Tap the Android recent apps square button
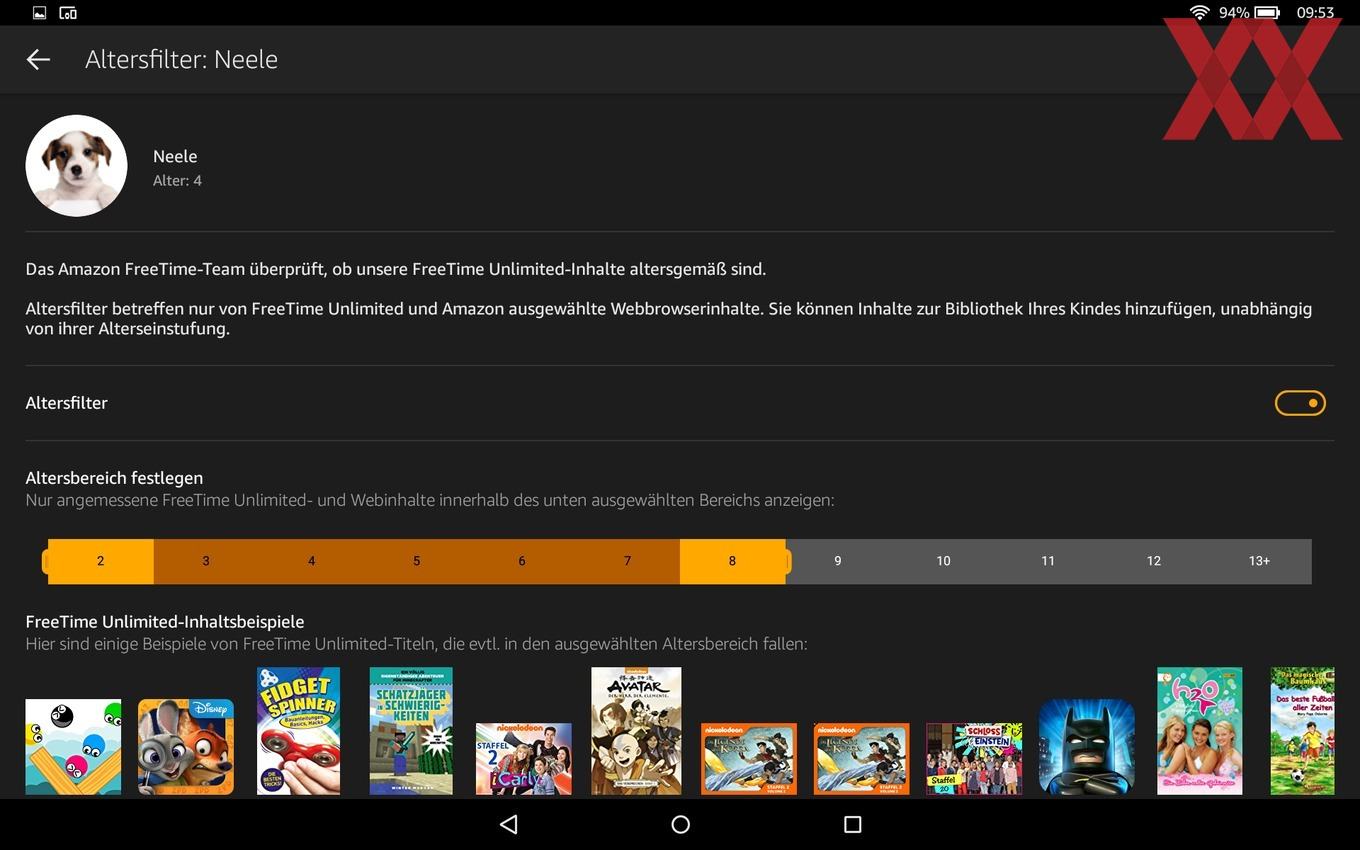This screenshot has width=1360, height=850. [x=853, y=824]
